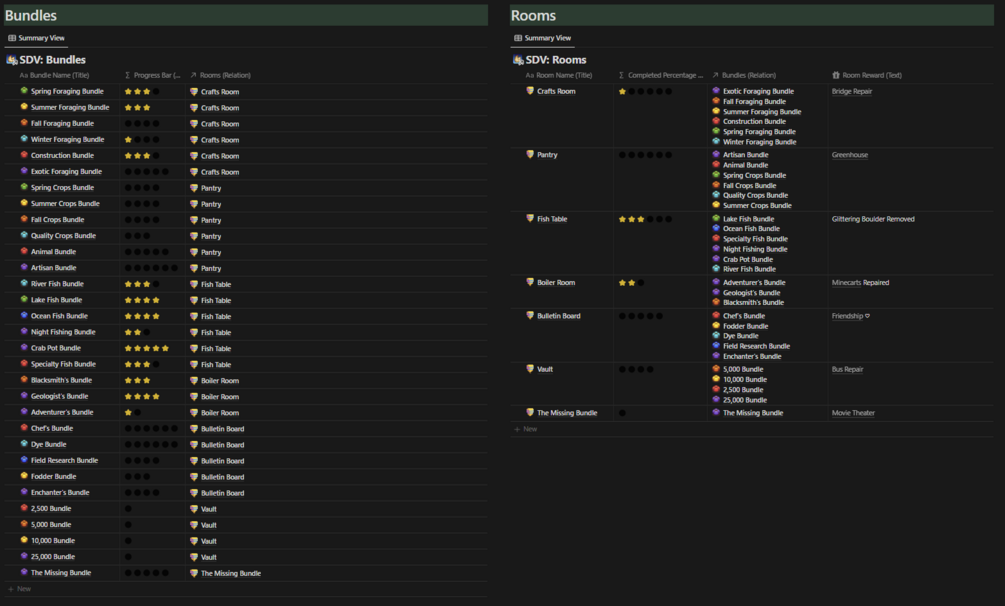Image resolution: width=1005 pixels, height=606 pixels.
Task: Click the Room Reward column gift icon
Action: [x=836, y=75]
